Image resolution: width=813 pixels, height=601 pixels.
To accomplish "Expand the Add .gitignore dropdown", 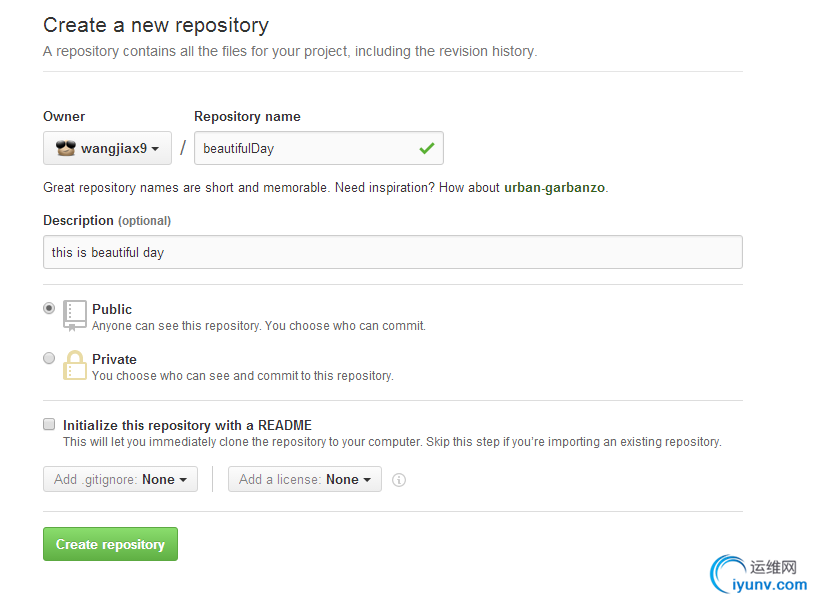I will [x=120, y=479].
